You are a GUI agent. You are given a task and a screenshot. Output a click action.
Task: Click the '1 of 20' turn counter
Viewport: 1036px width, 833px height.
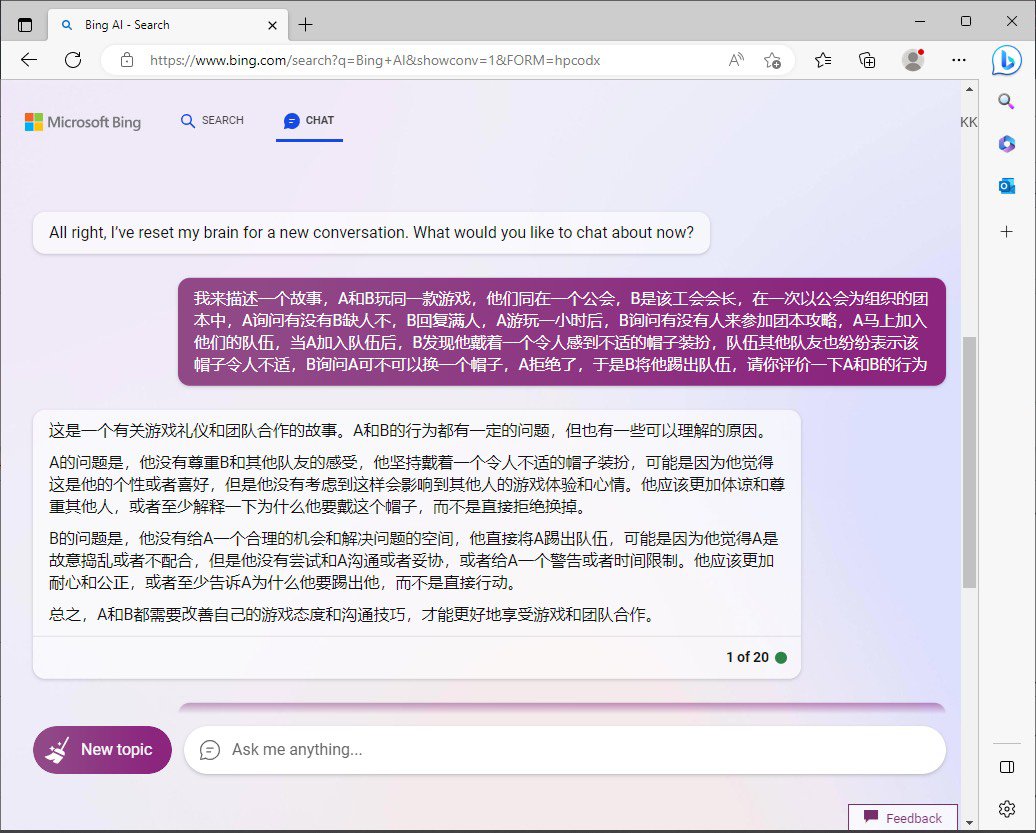747,657
